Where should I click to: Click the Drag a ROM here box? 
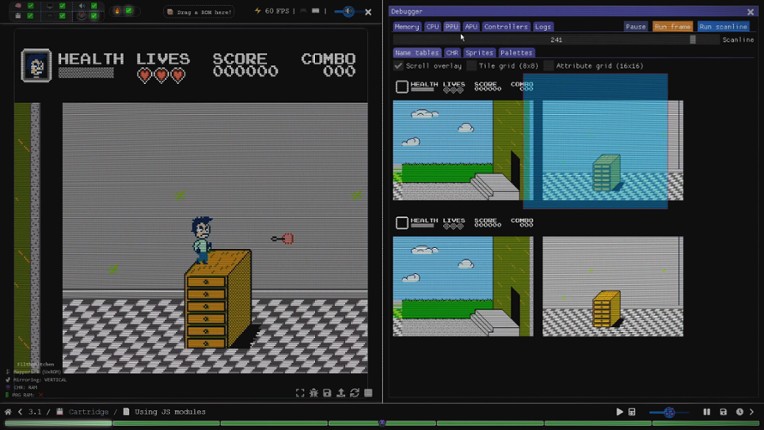(x=199, y=12)
